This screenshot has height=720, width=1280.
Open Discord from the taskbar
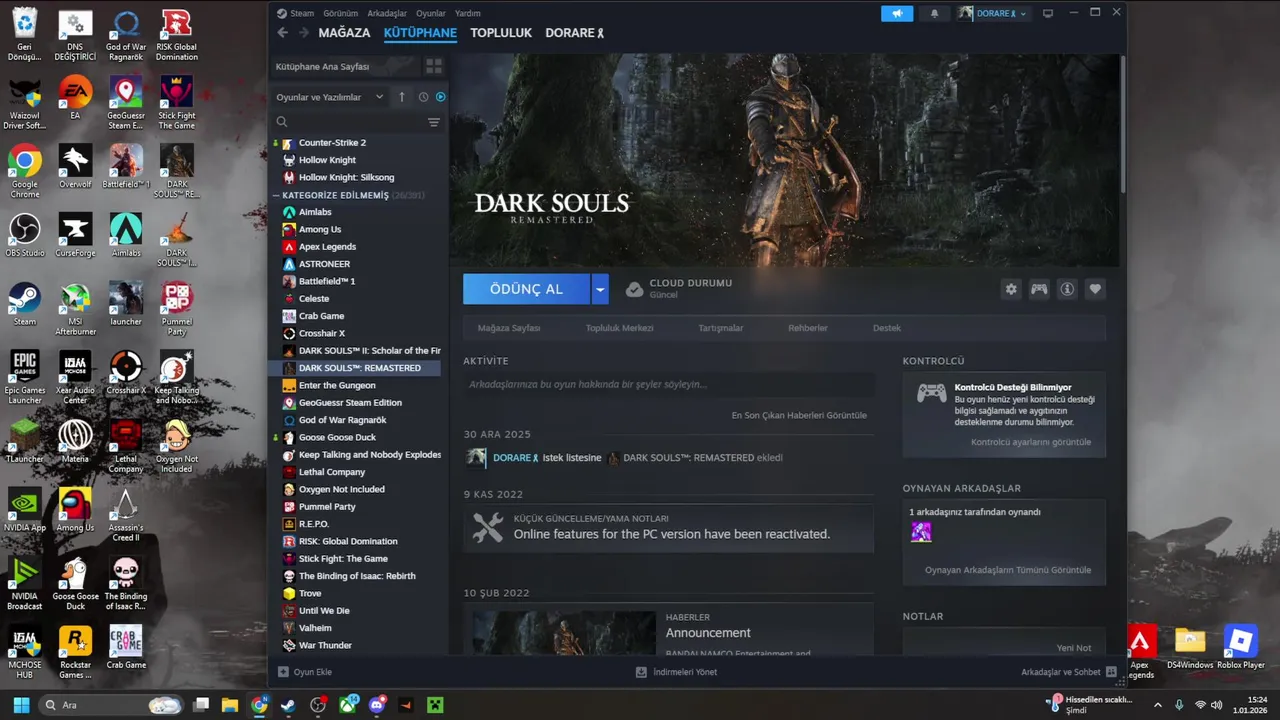pos(377,705)
